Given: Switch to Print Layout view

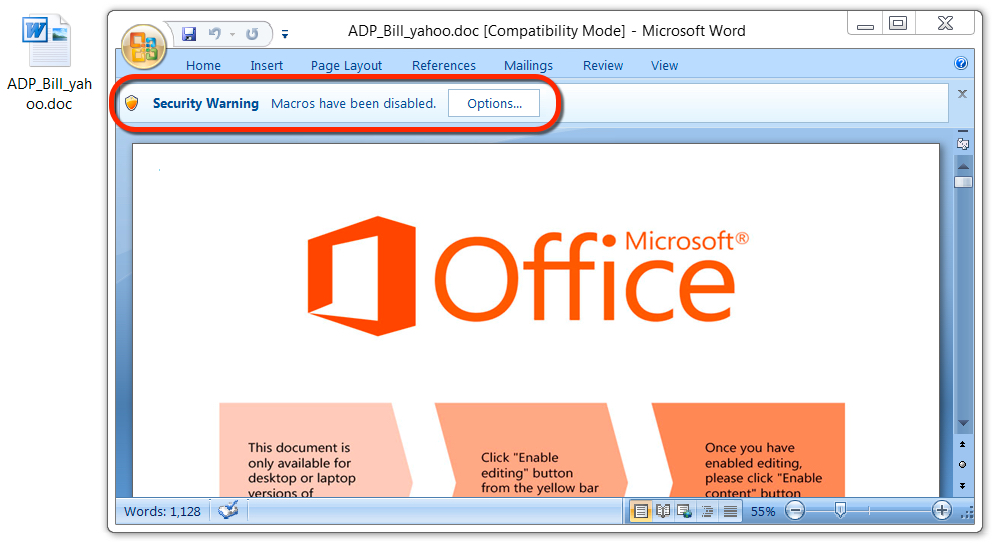Looking at the screenshot, I should (x=641, y=511).
